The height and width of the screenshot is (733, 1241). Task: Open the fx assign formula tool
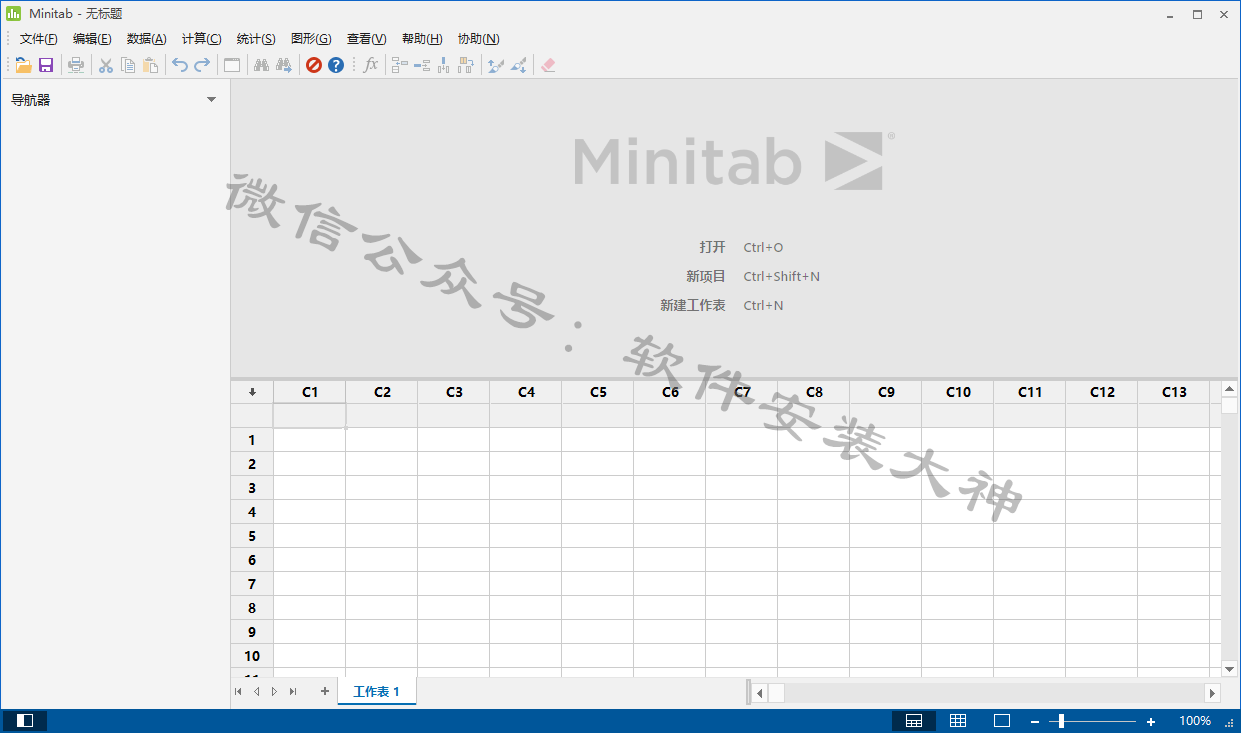pos(371,65)
